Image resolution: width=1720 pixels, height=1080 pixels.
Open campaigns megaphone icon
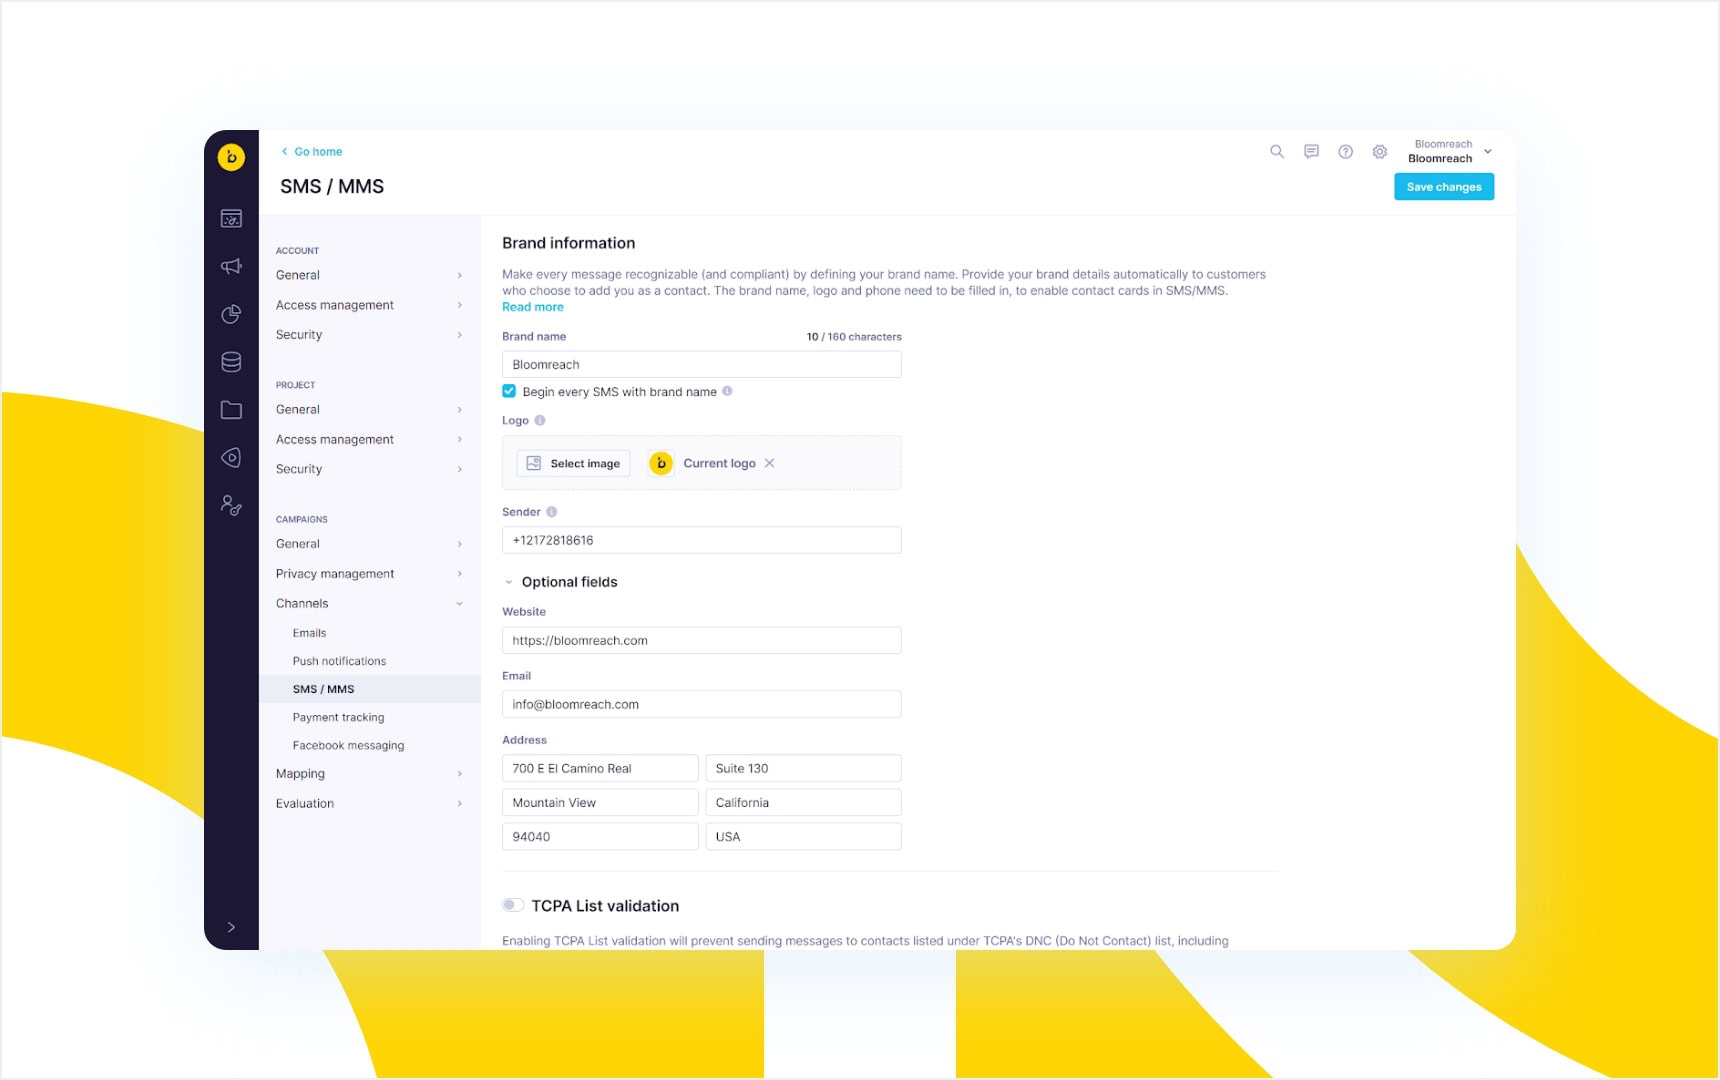[x=231, y=266]
